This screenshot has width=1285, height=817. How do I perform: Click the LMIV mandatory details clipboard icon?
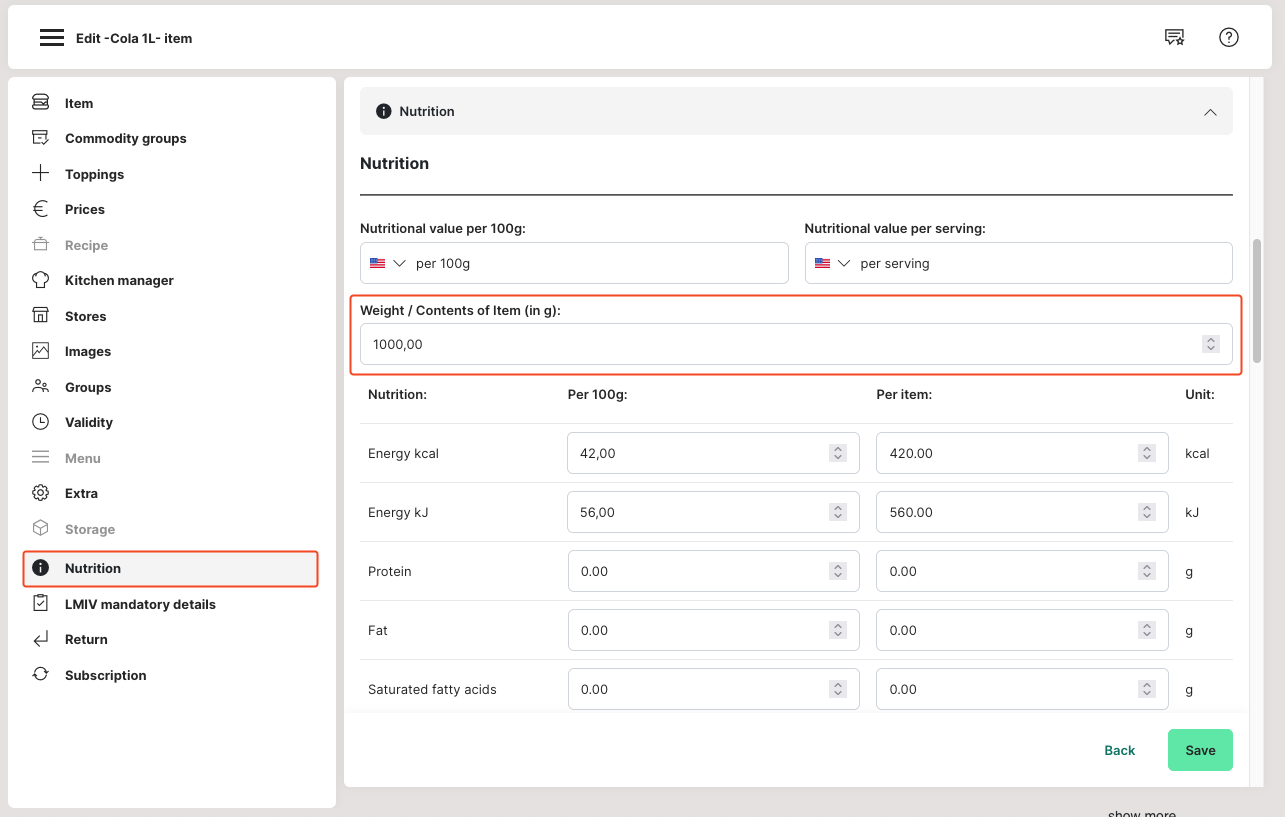(x=40, y=604)
